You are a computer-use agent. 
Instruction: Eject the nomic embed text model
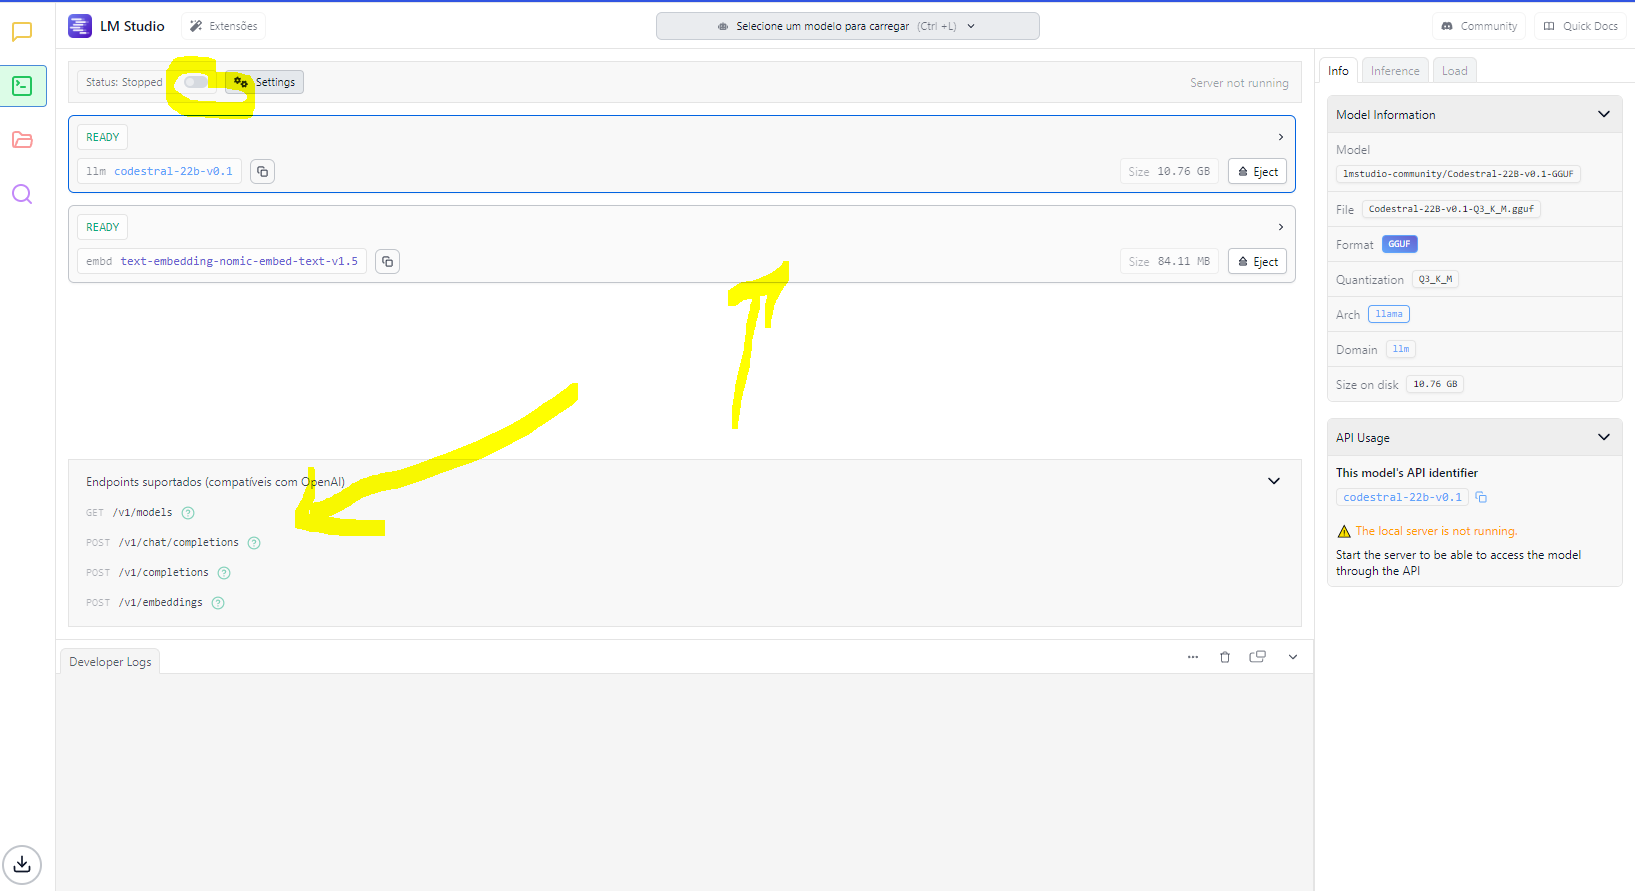click(x=1257, y=262)
